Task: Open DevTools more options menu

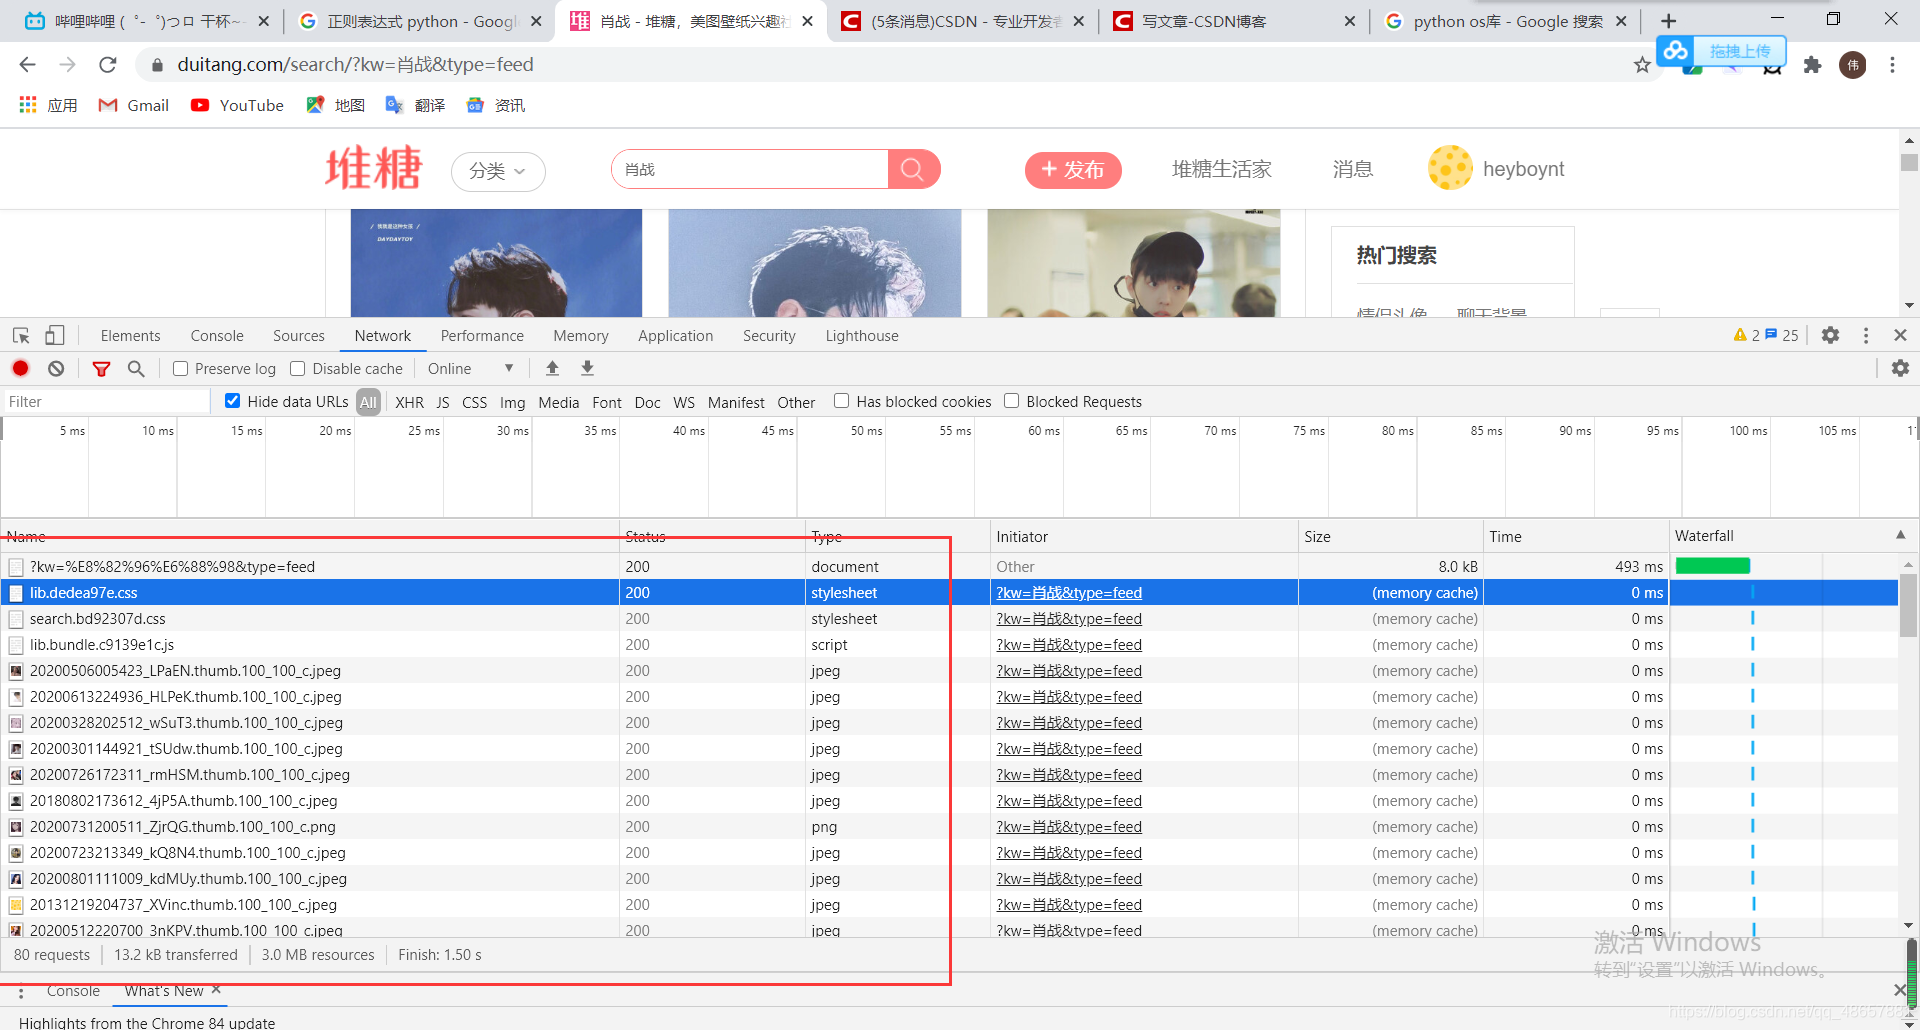Action: click(x=1866, y=335)
